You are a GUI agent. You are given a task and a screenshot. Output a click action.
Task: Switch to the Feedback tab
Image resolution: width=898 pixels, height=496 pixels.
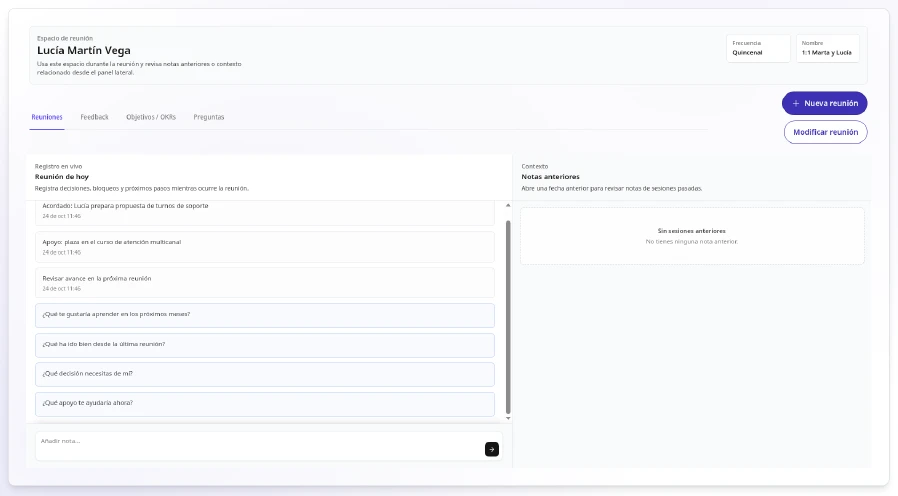click(94, 117)
